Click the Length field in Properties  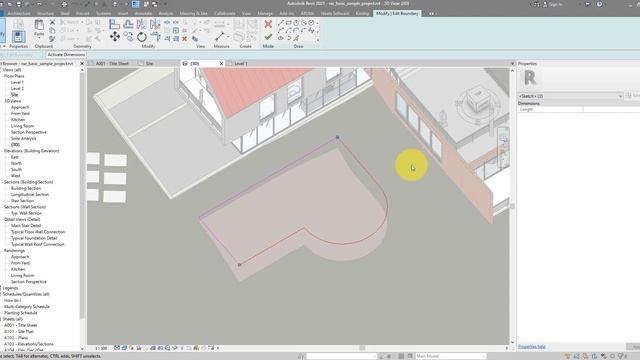pyautogui.click(x=611, y=109)
